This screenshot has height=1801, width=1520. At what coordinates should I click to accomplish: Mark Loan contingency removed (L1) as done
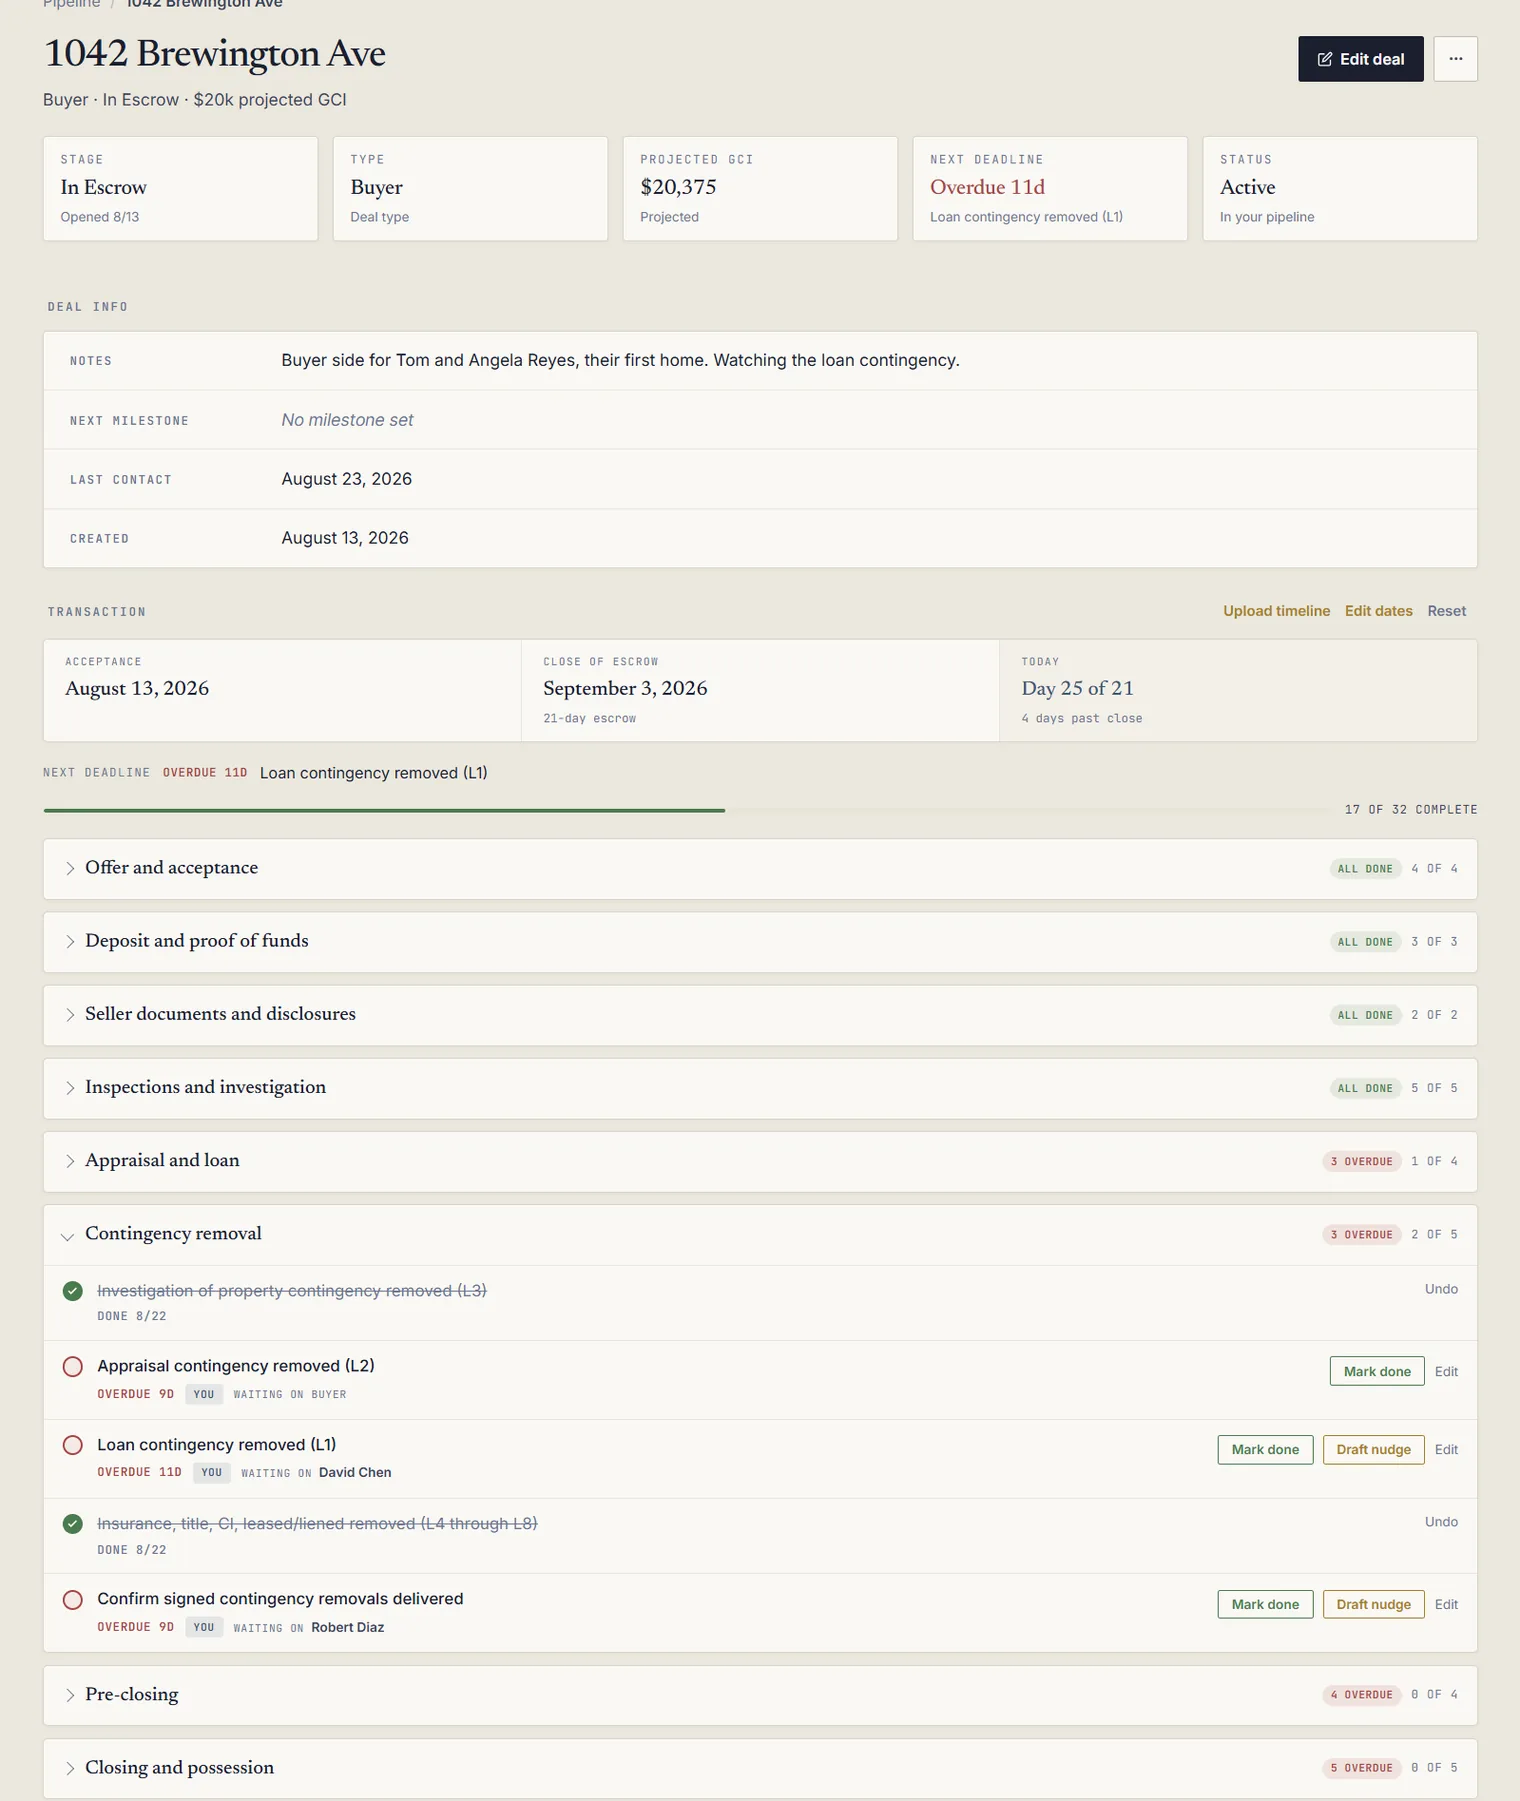pos(1265,1449)
